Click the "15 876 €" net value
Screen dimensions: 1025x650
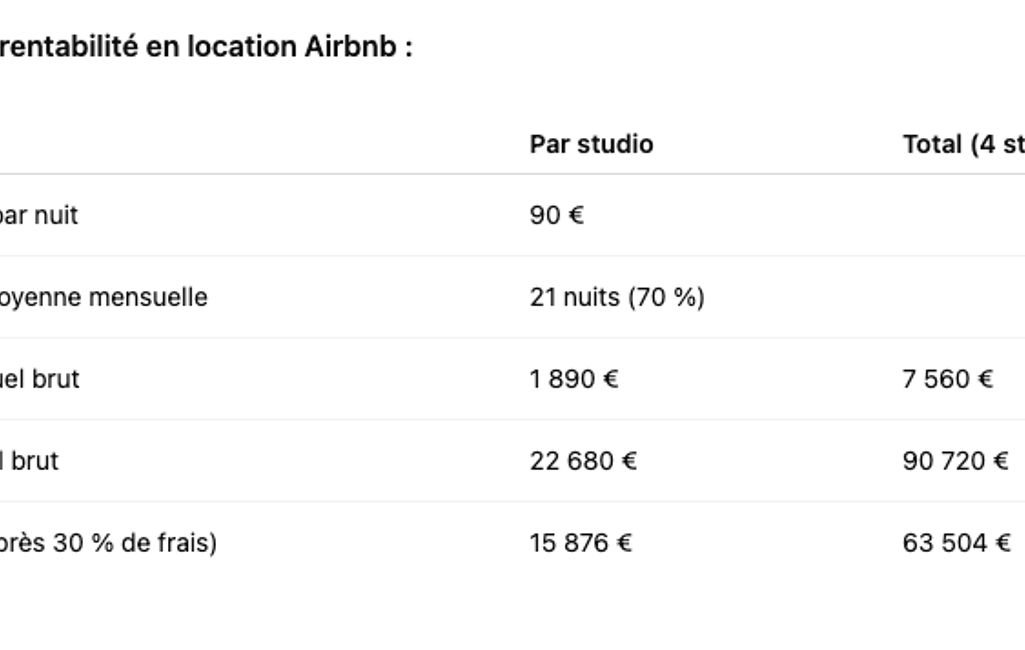[x=581, y=543]
